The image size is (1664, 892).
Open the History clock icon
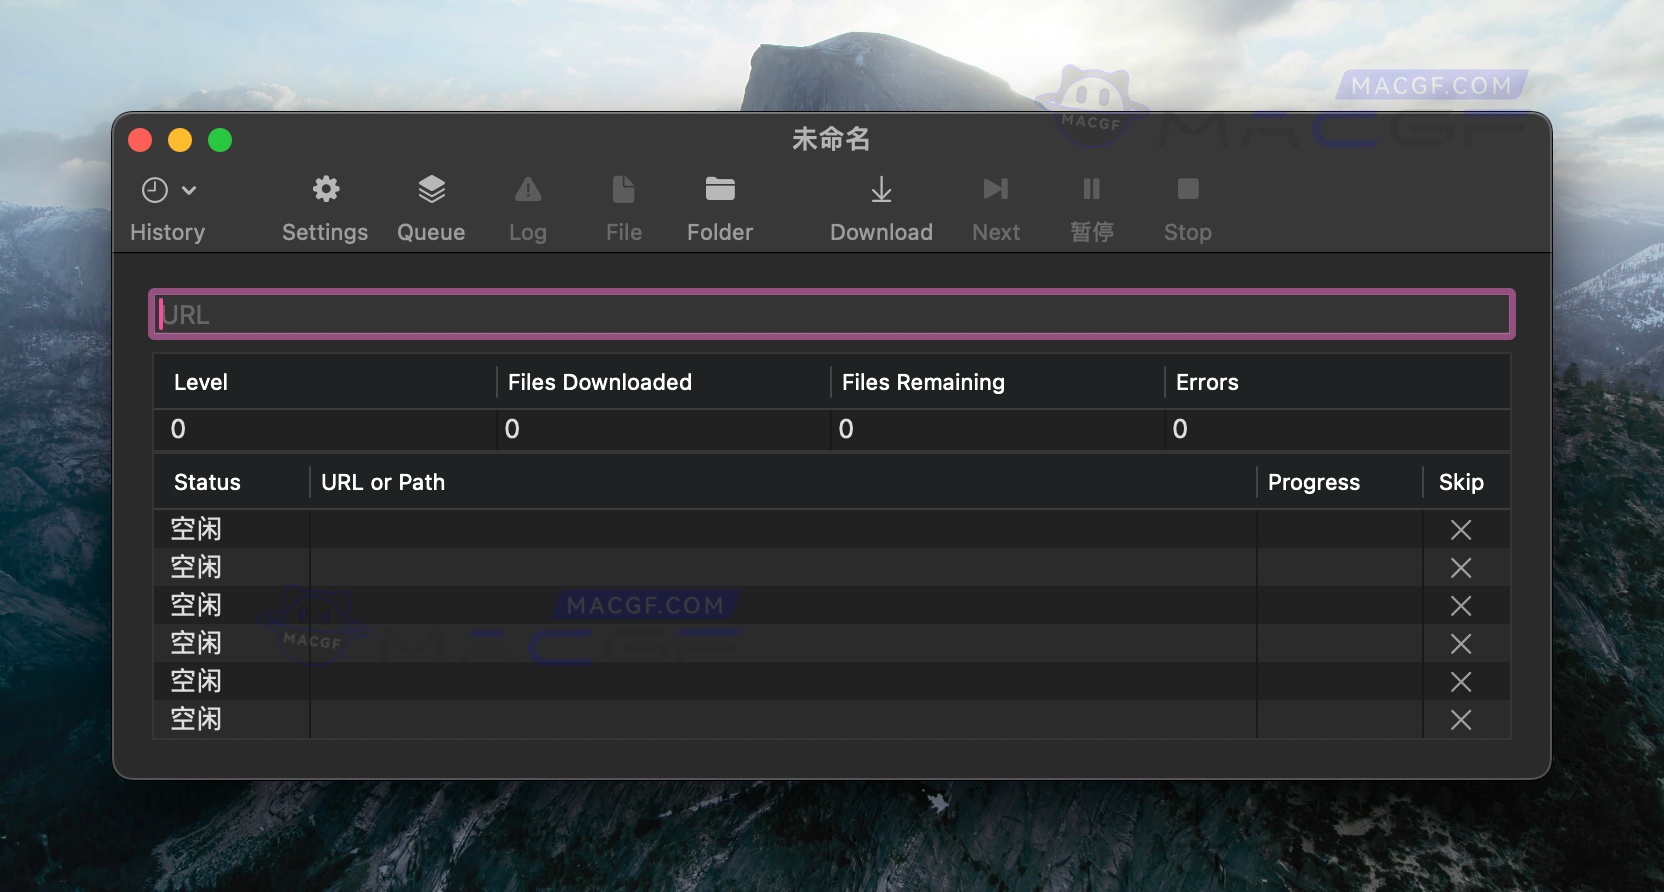tap(155, 190)
